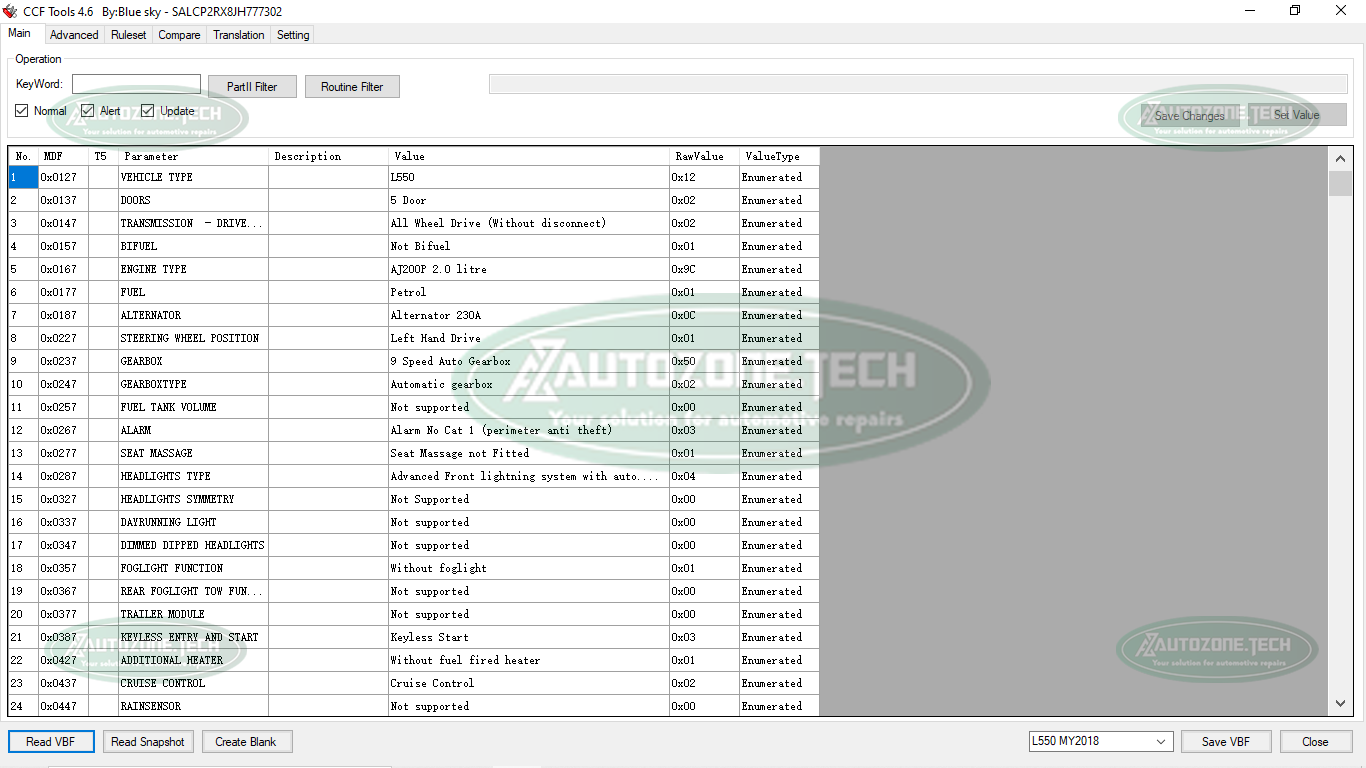Screen dimensions: 1366x768
Task: Switch to the Ruleset tab
Action: pyautogui.click(x=128, y=34)
